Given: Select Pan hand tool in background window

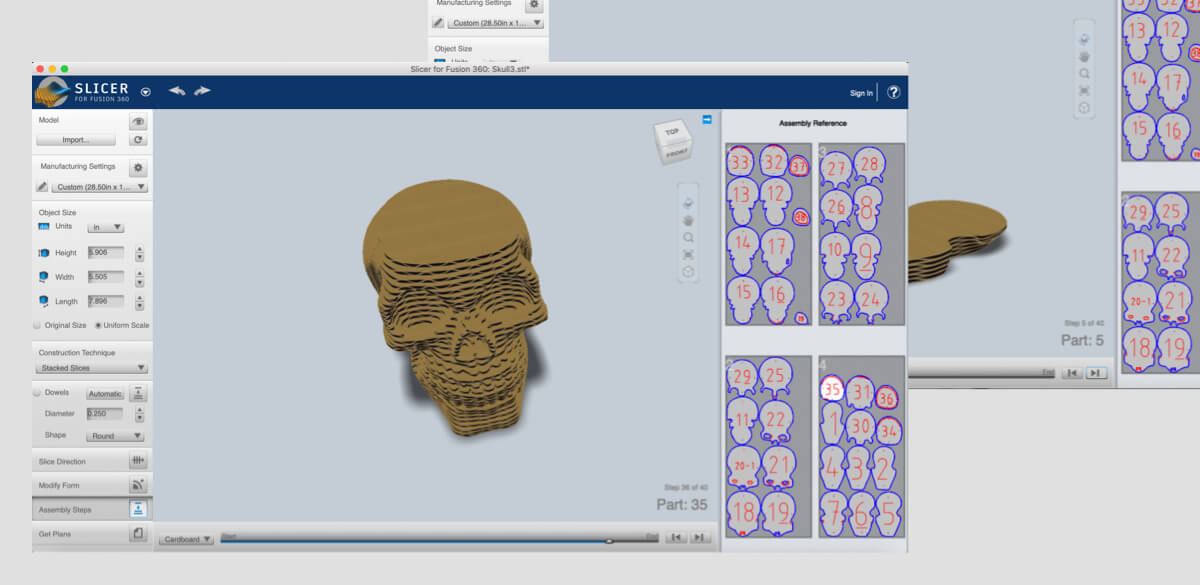Looking at the screenshot, I should tap(1084, 56).
